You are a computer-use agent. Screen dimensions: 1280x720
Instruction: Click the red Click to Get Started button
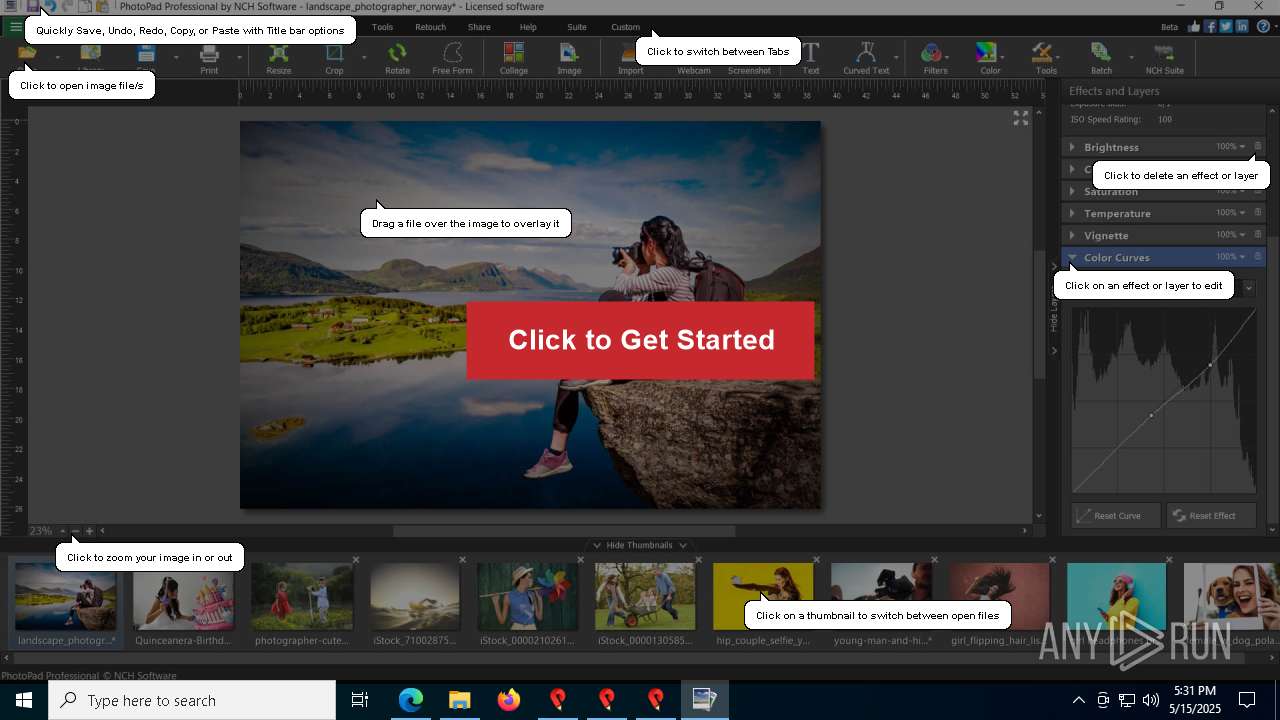pos(641,340)
